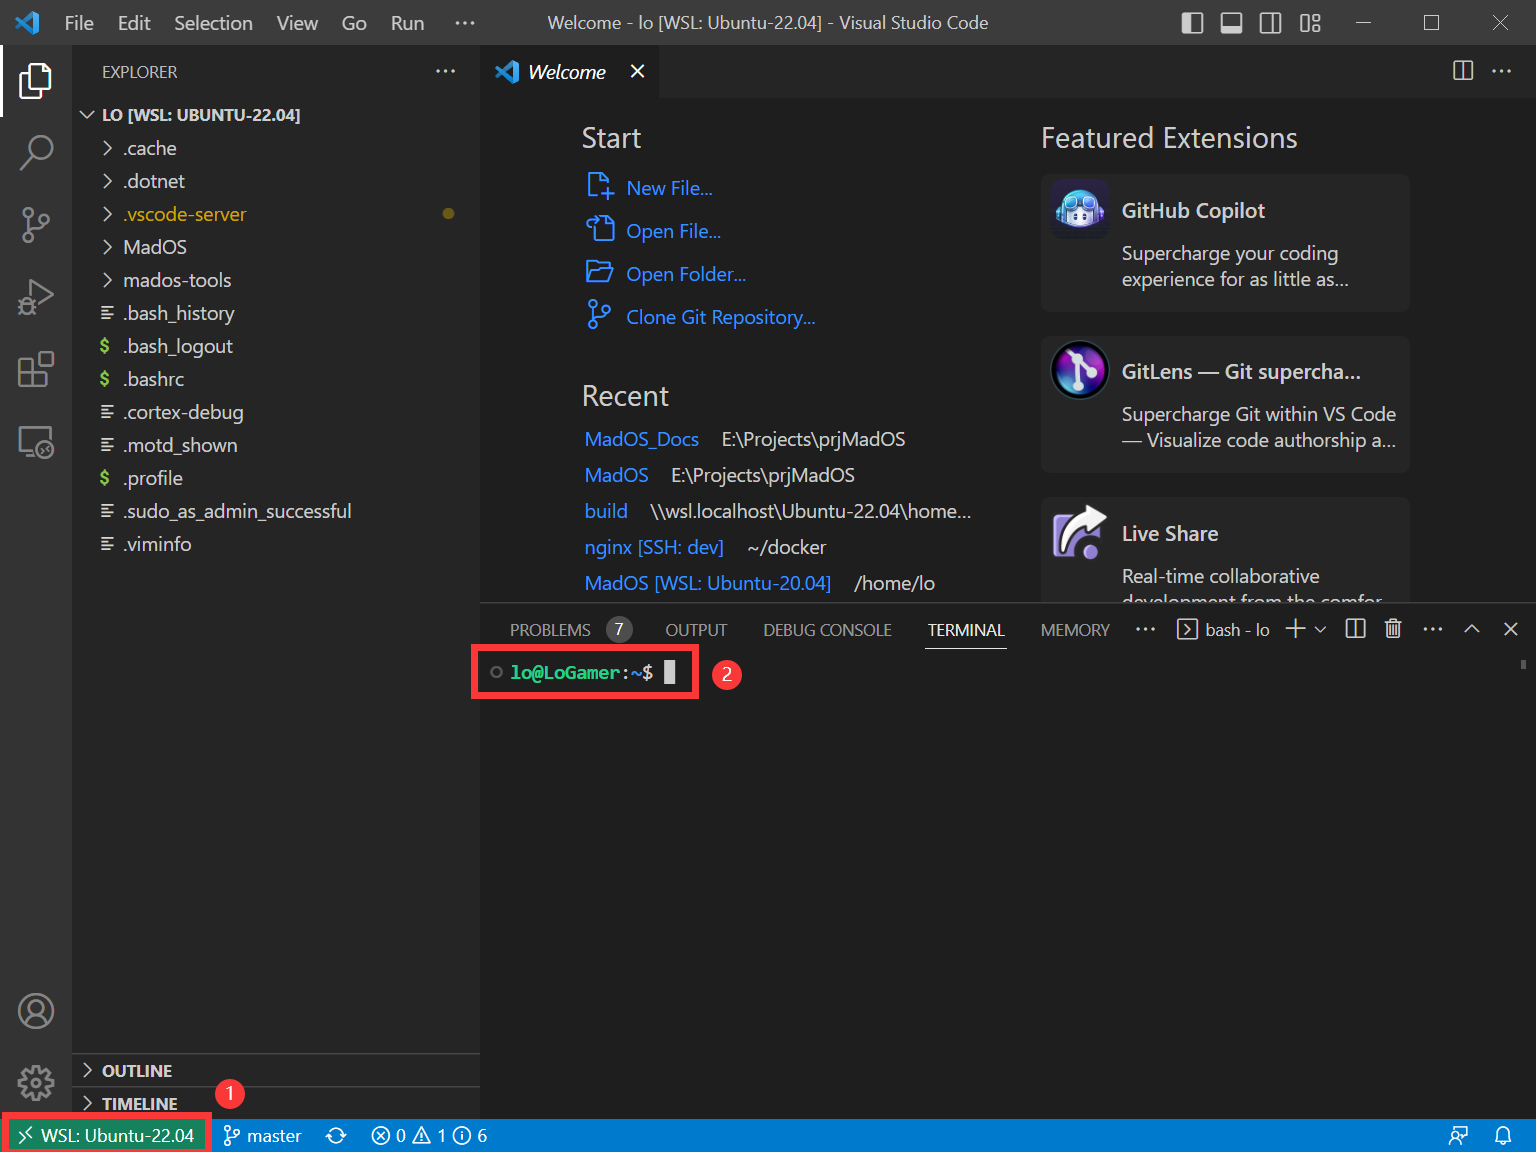The width and height of the screenshot is (1536, 1152).
Task: Open the feedback icon in status bar
Action: [1459, 1136]
